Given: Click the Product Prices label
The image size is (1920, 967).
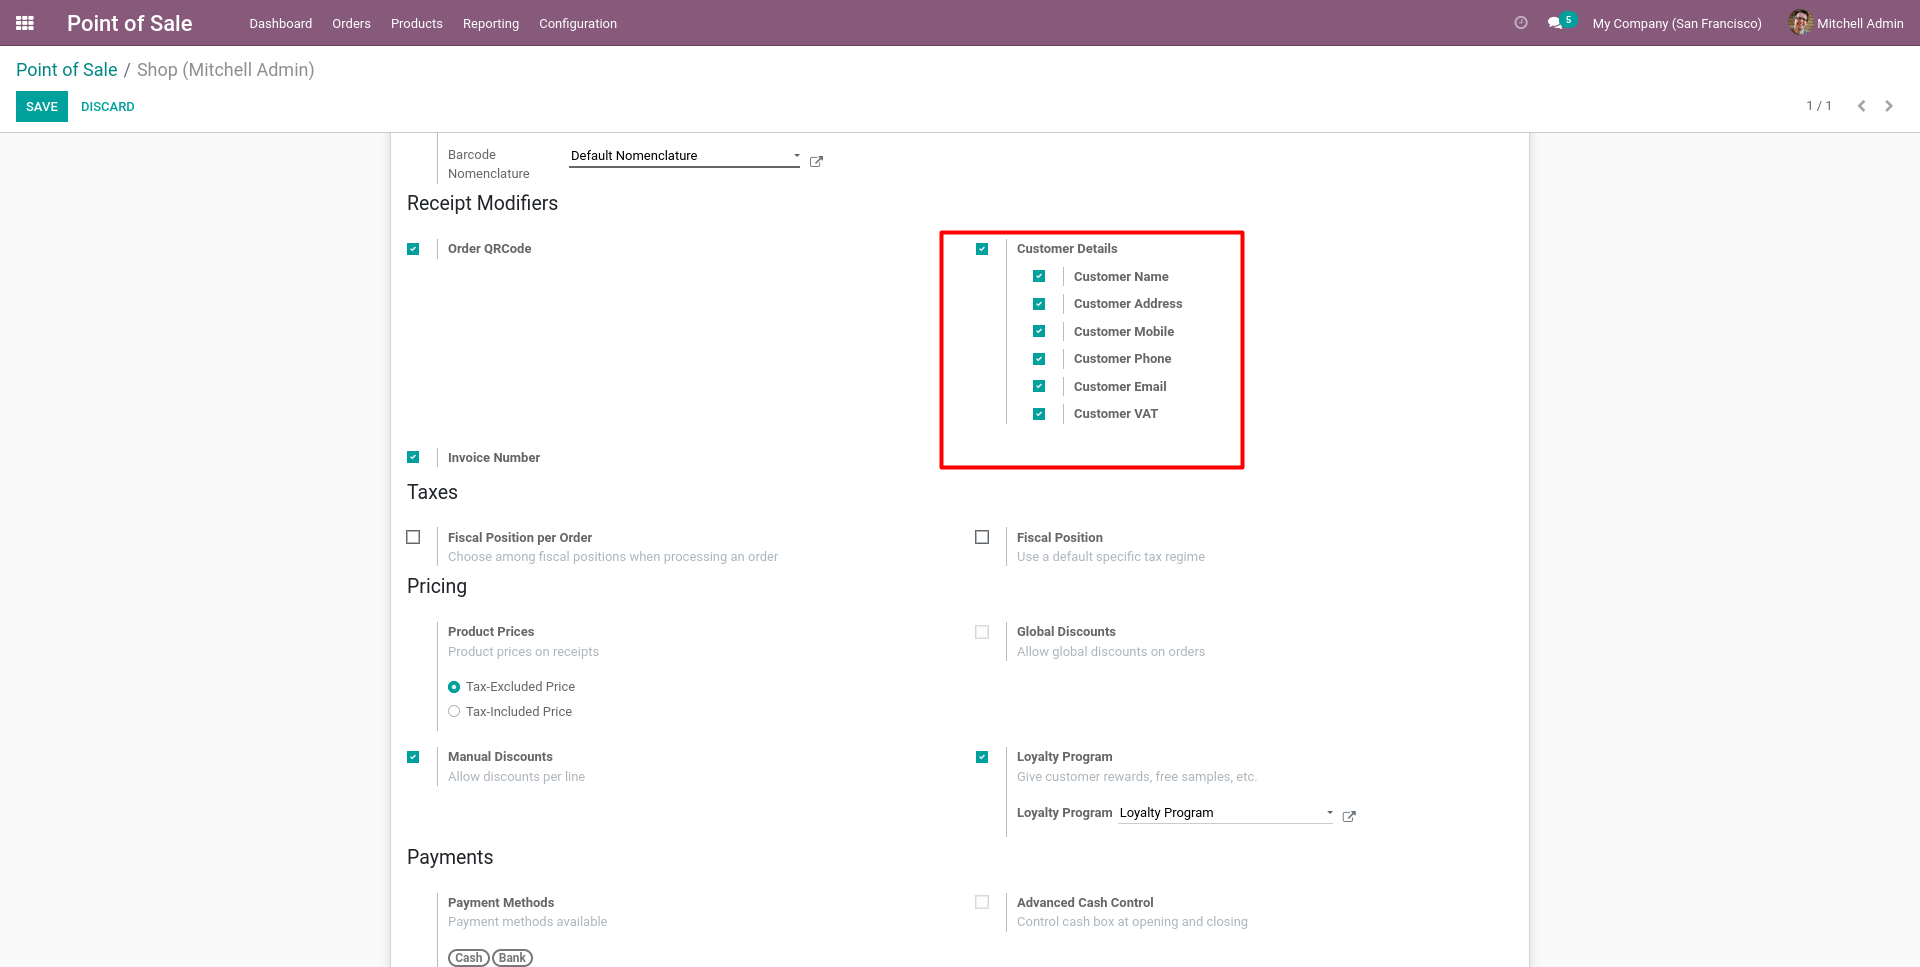Looking at the screenshot, I should click(x=491, y=632).
